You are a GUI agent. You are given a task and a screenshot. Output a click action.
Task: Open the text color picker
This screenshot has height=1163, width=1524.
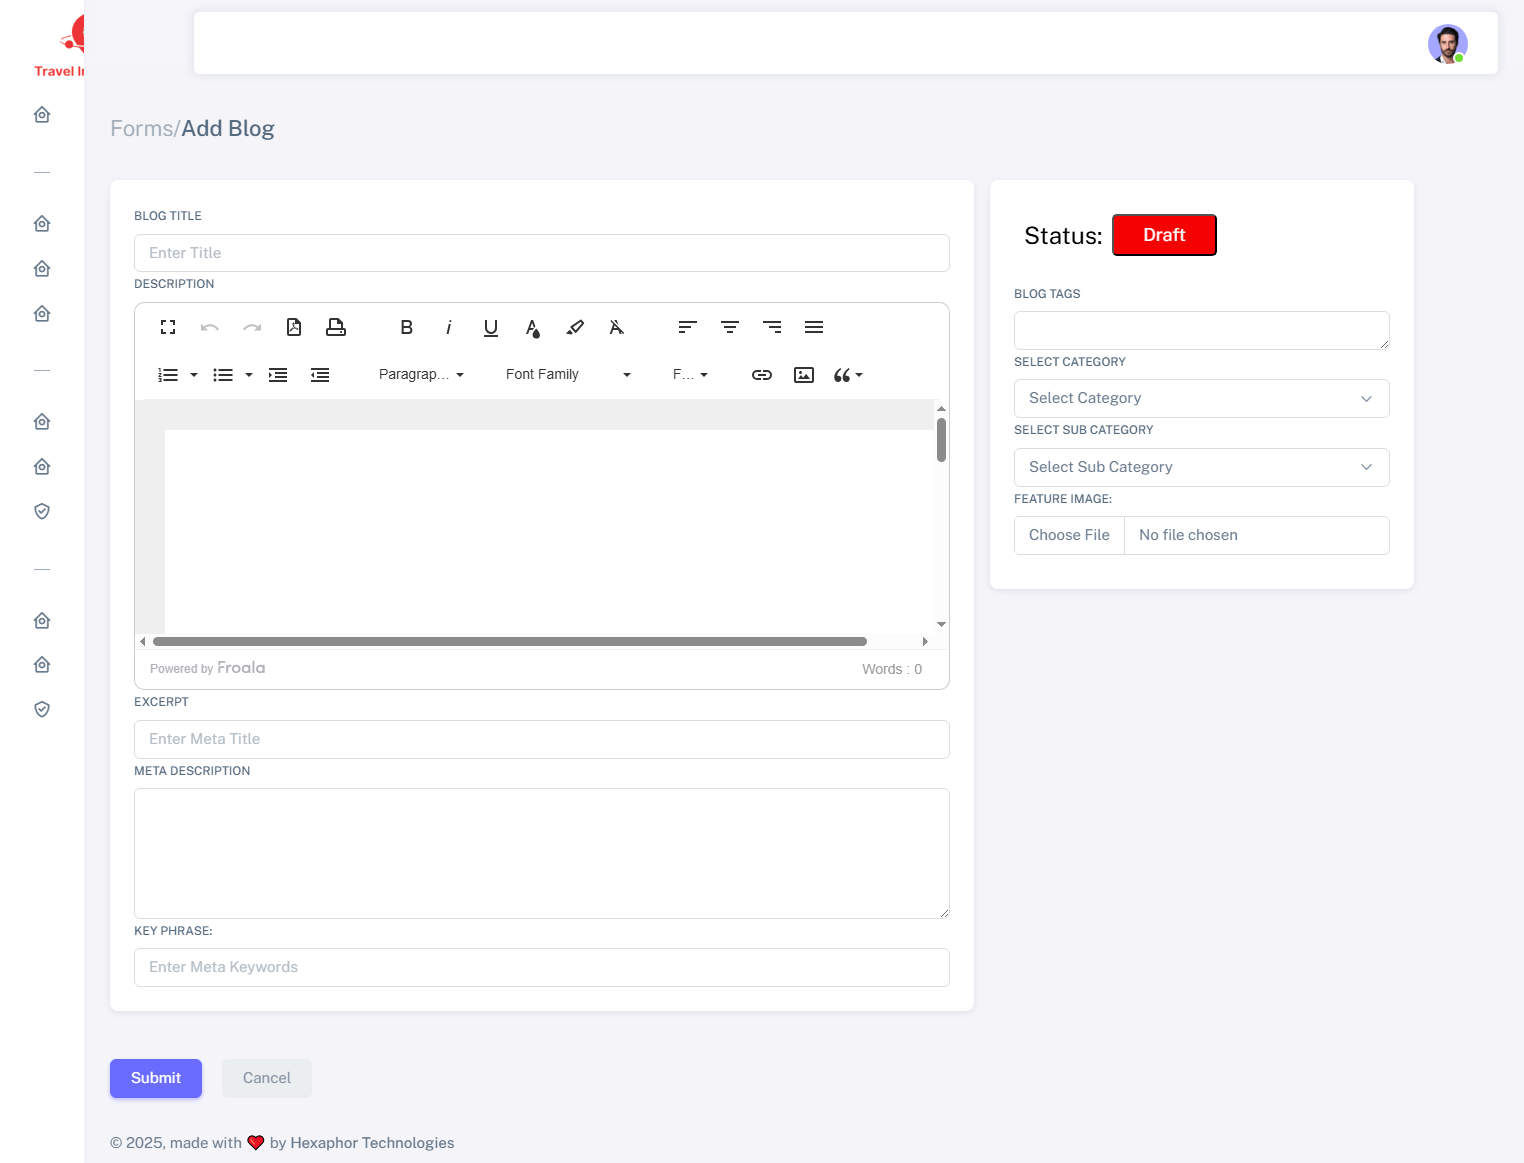click(533, 327)
